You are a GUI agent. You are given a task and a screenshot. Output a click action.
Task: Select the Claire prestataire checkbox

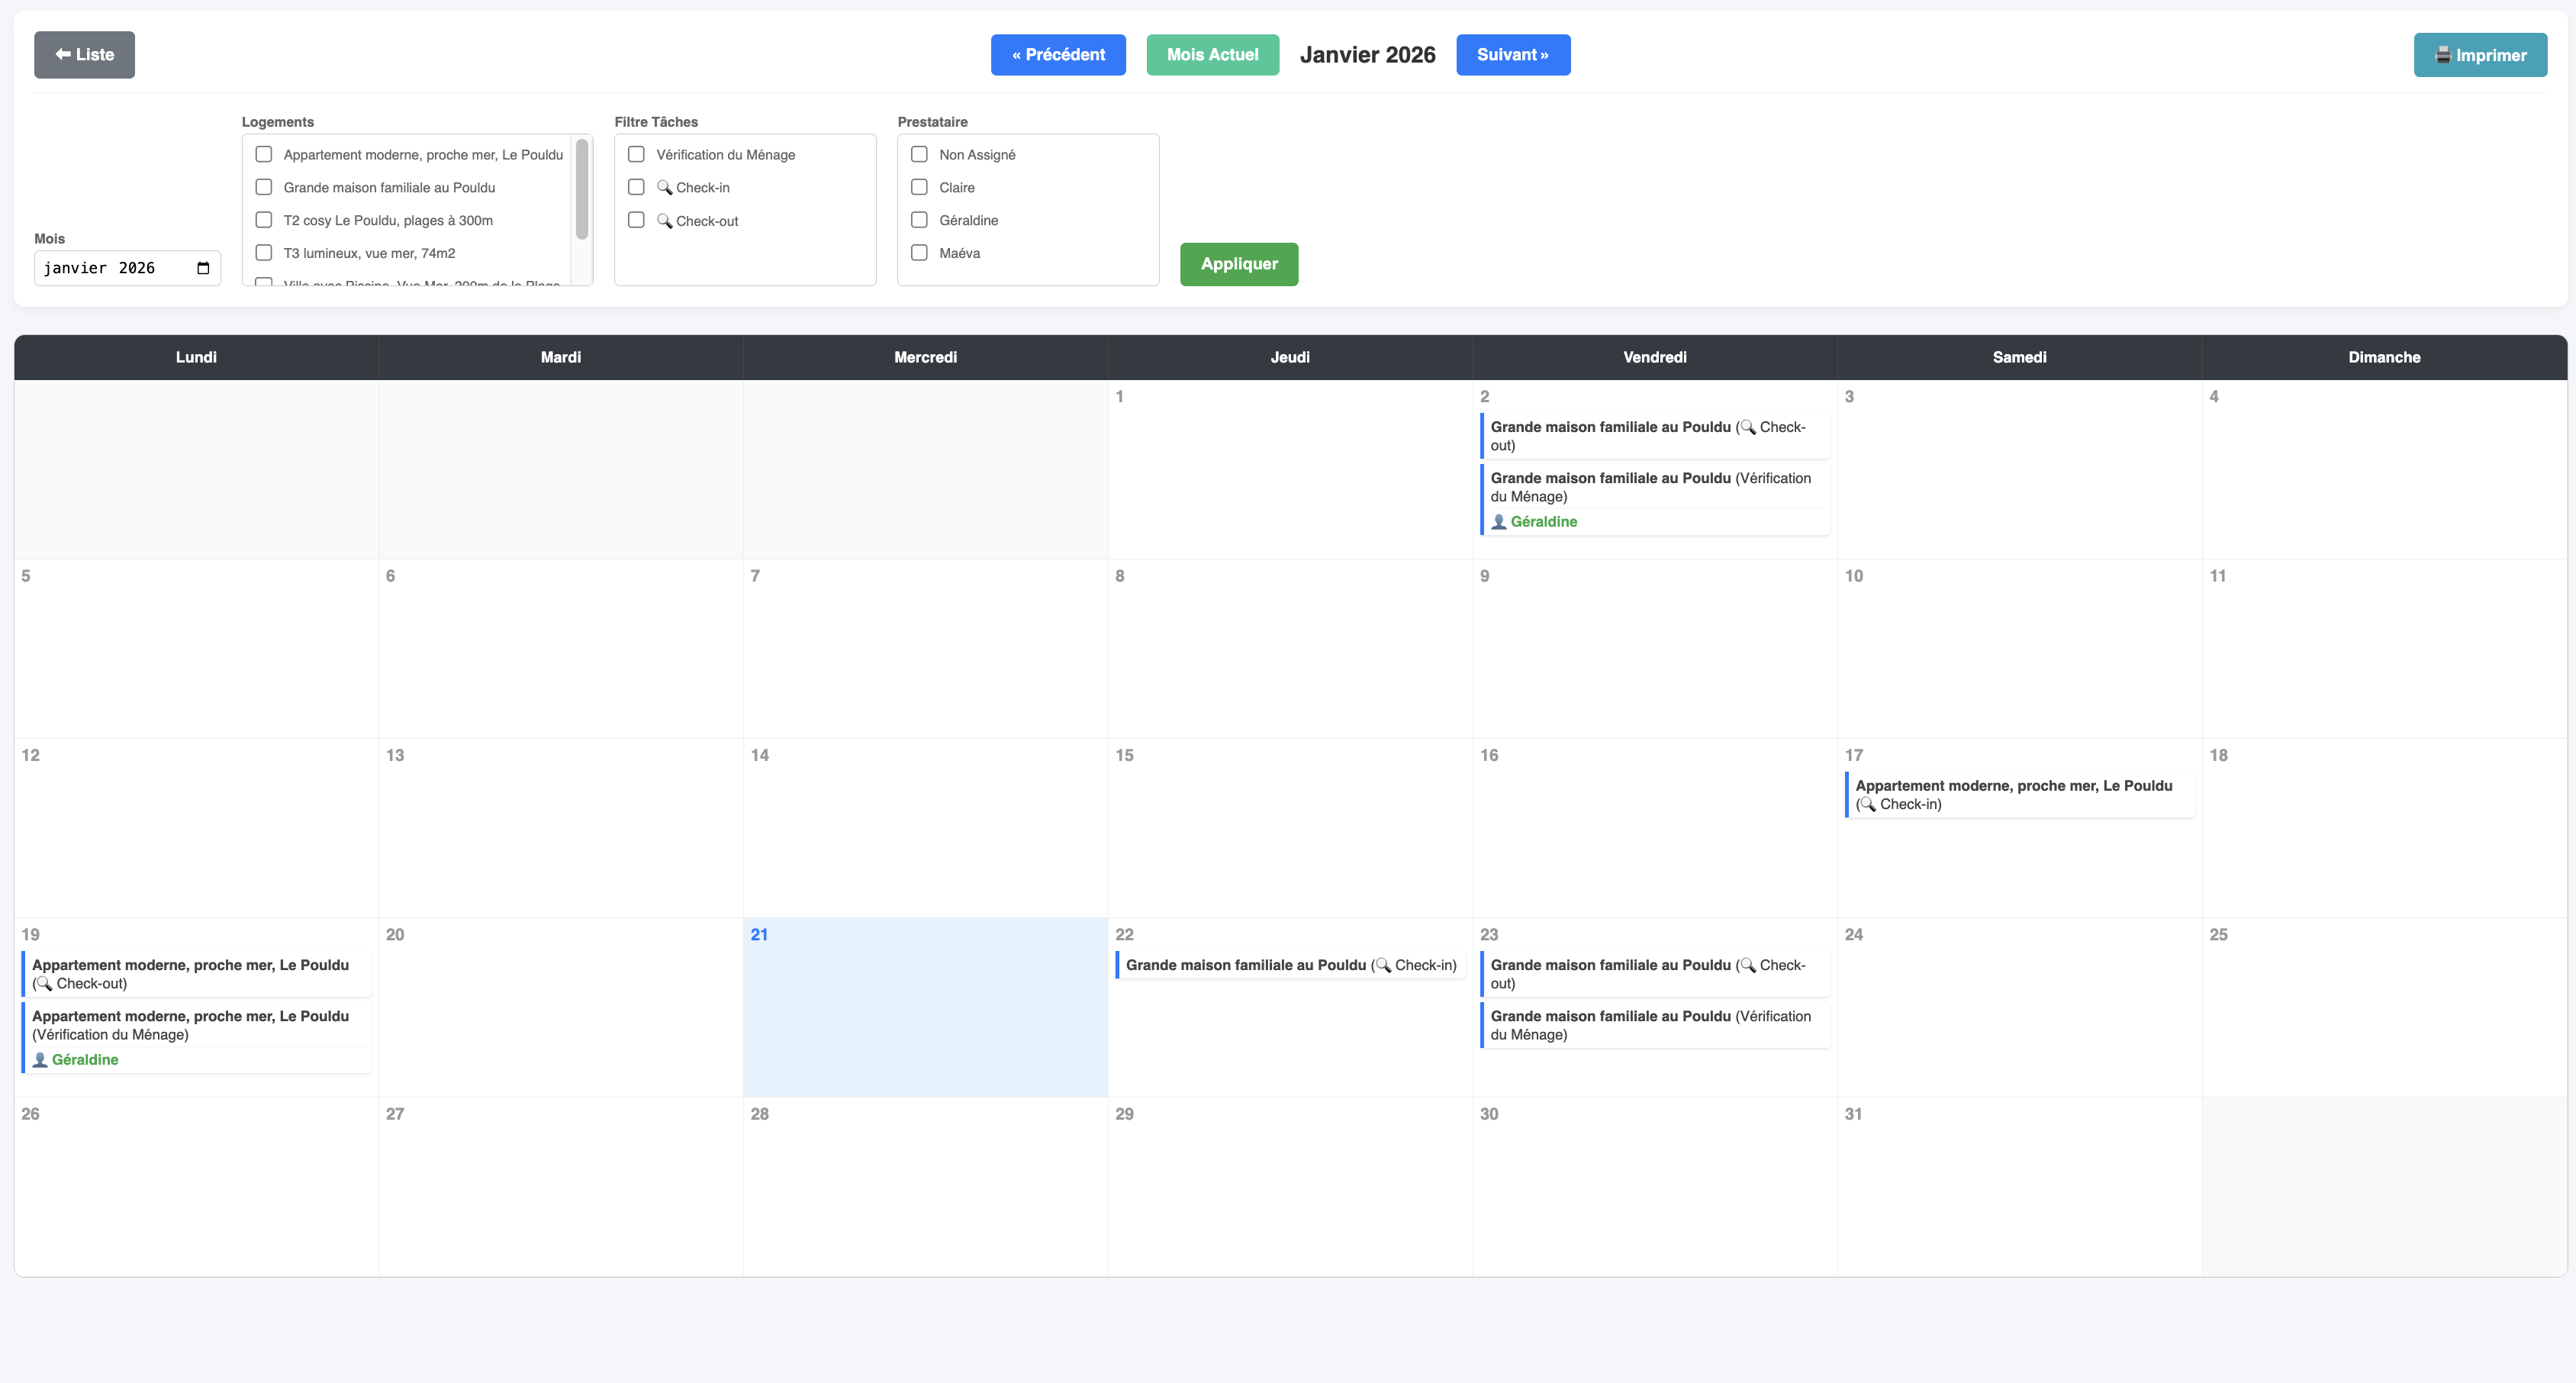click(x=919, y=187)
